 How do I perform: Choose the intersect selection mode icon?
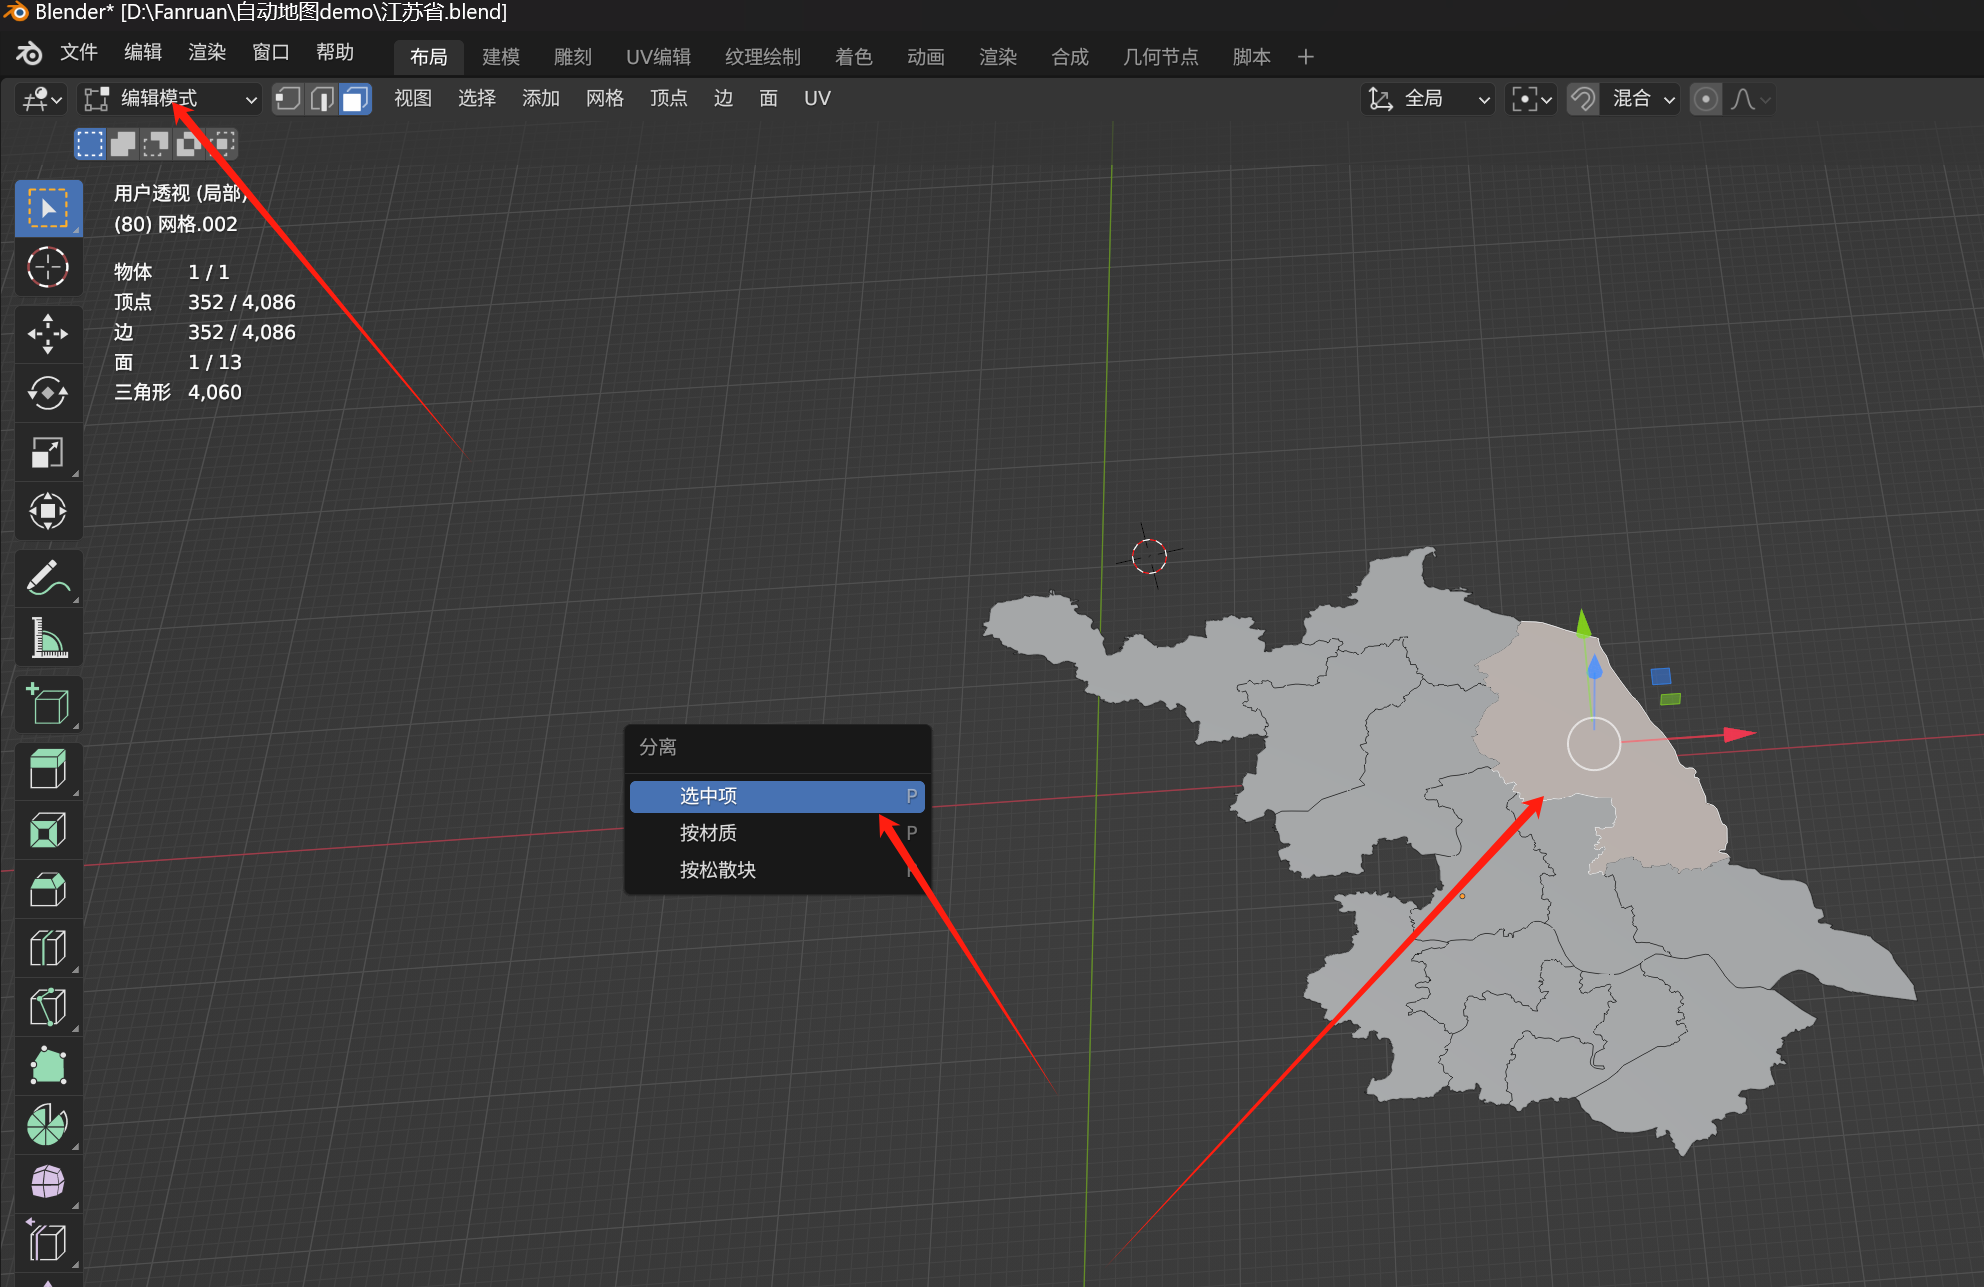point(222,144)
